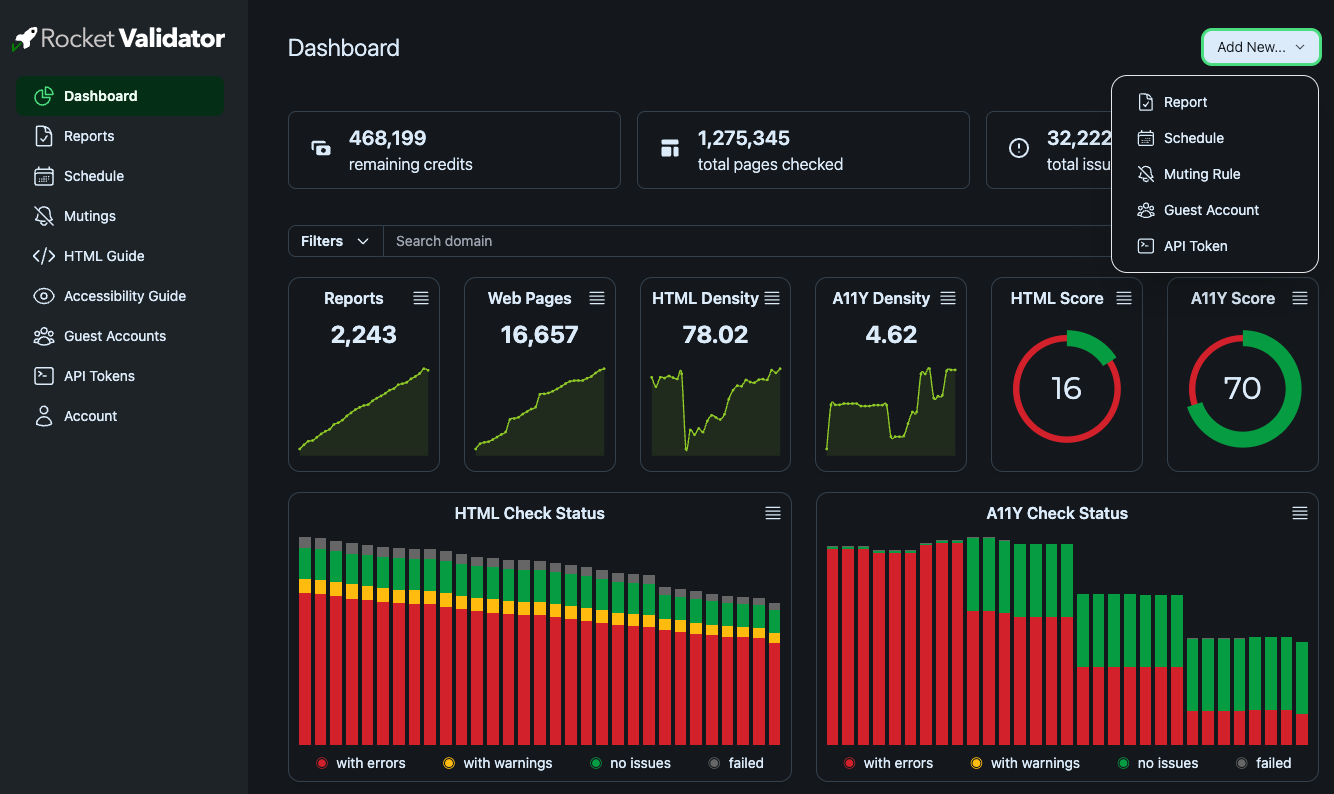Navigate to Mutings in sidebar
This screenshot has height=794, width=1334.
point(120,216)
